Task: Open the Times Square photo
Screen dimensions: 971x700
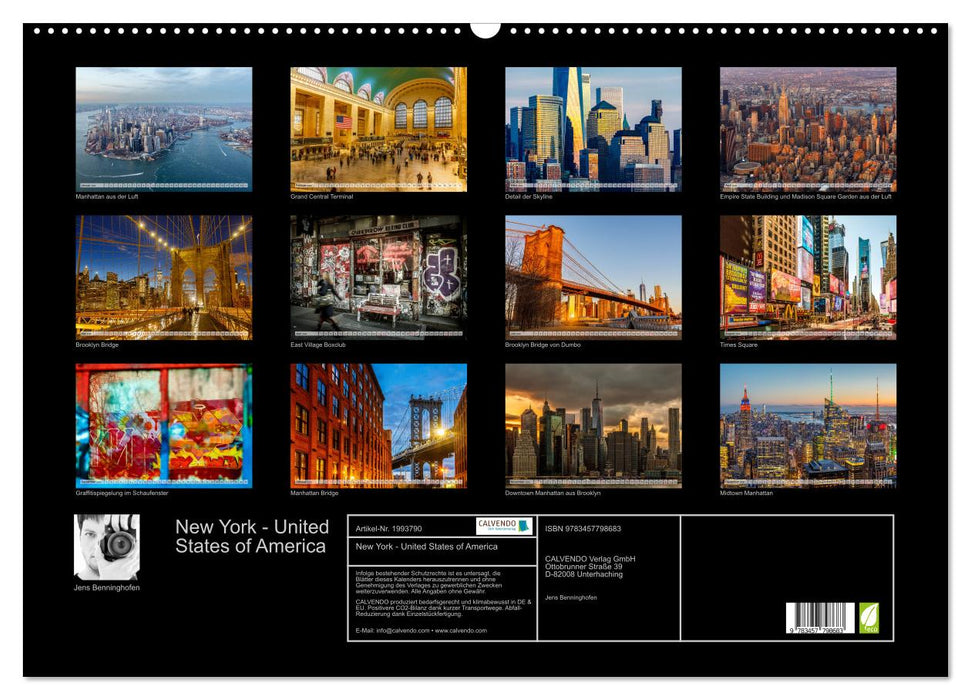Action: (806, 275)
